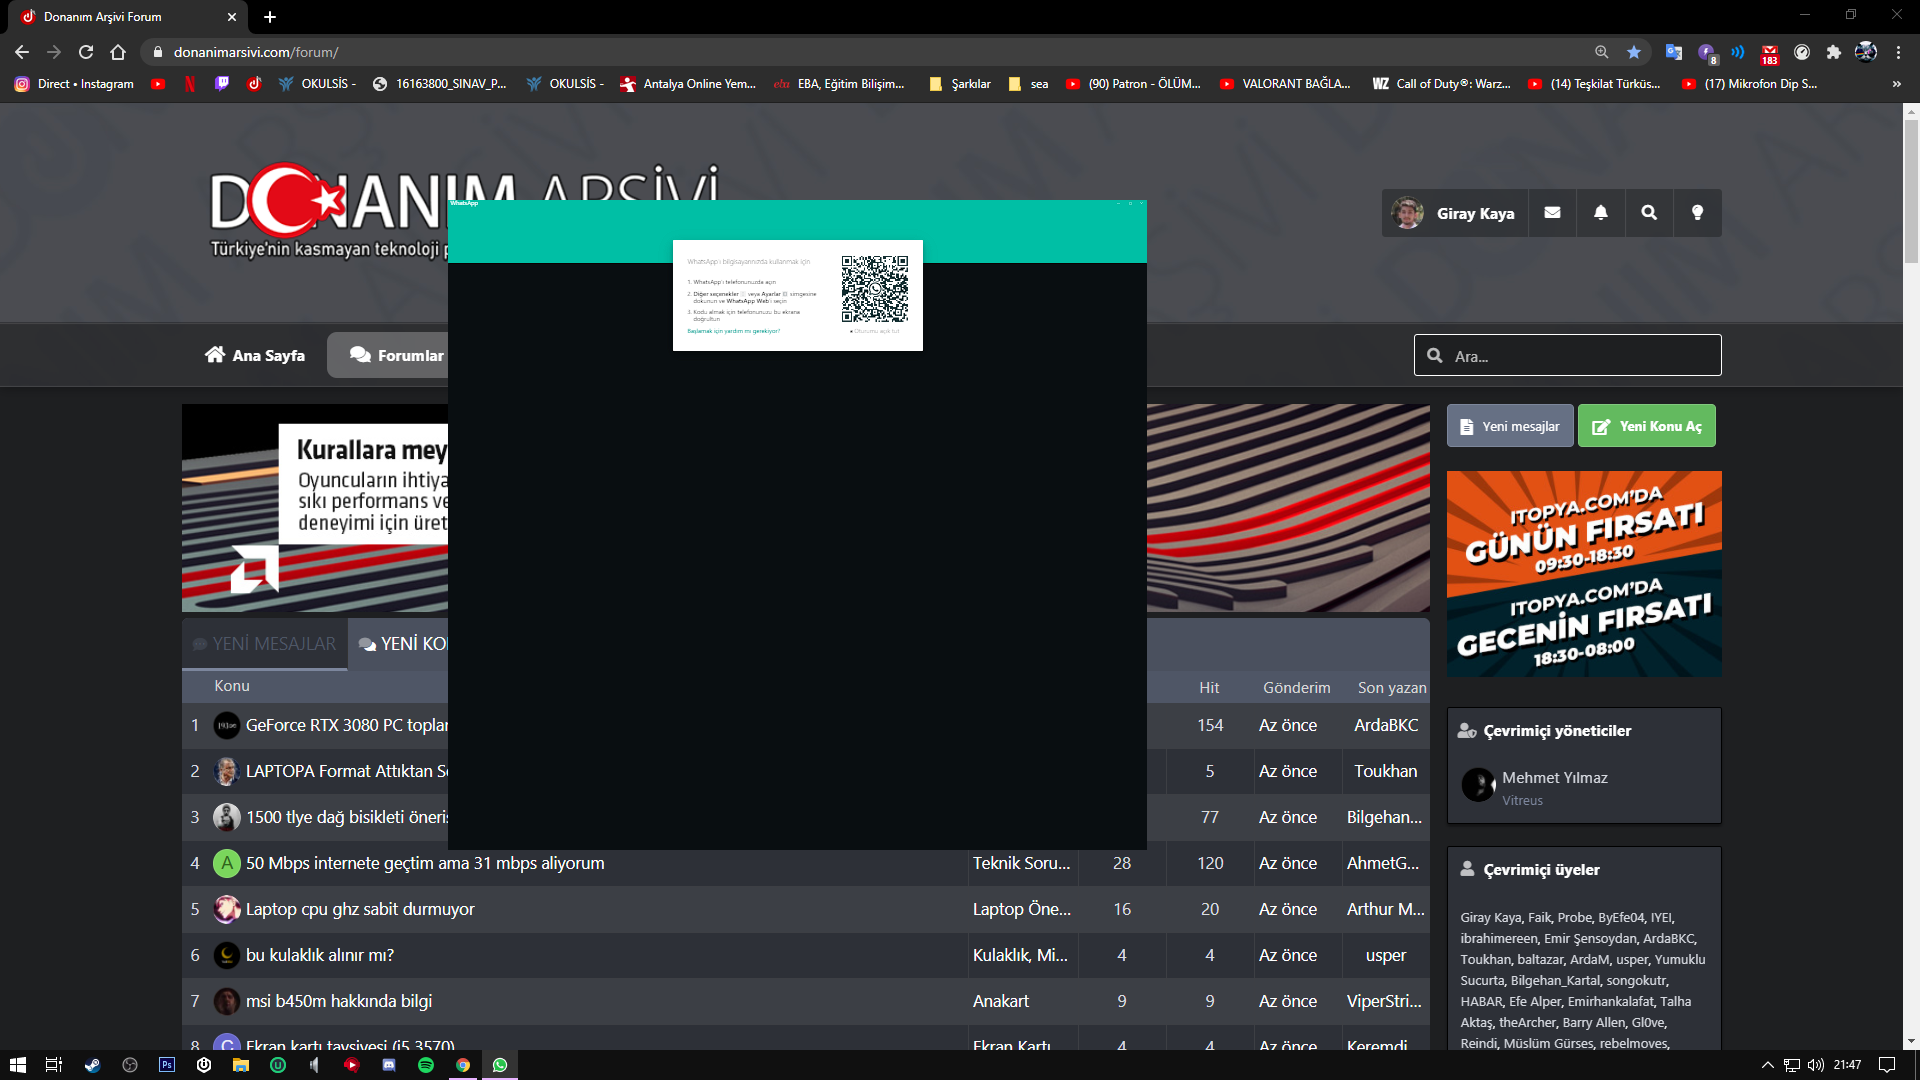Click the zoom magnifier in the address bar
1920x1080 pixels.
tap(1602, 52)
